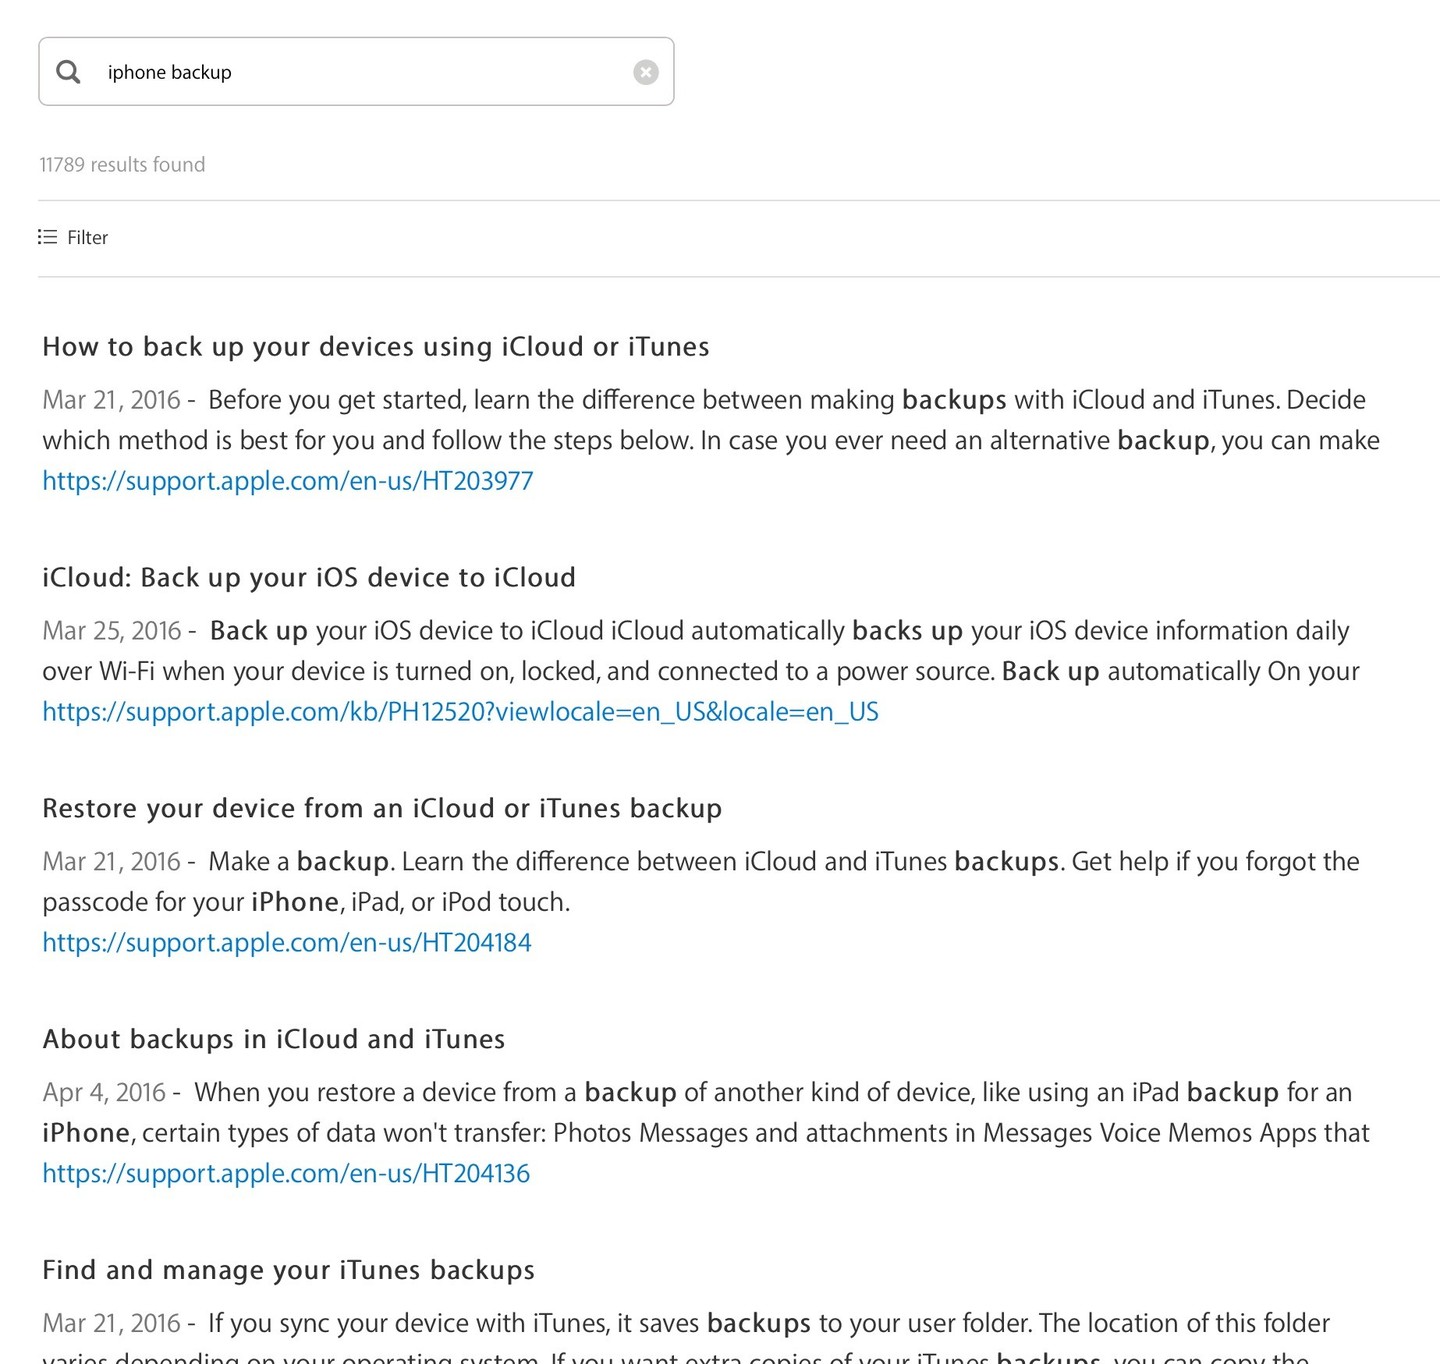This screenshot has width=1440, height=1364.
Task: Open 'Find and manage your iTunes backups'
Action: pos(288,1270)
